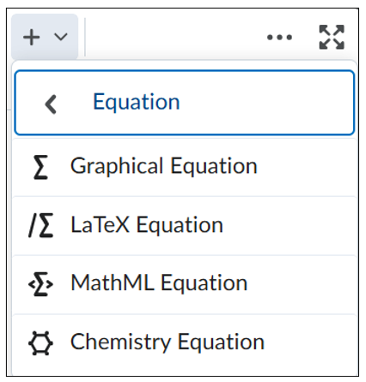Click the Equation submenu header label
The width and height of the screenshot is (366, 382).
[x=136, y=102]
